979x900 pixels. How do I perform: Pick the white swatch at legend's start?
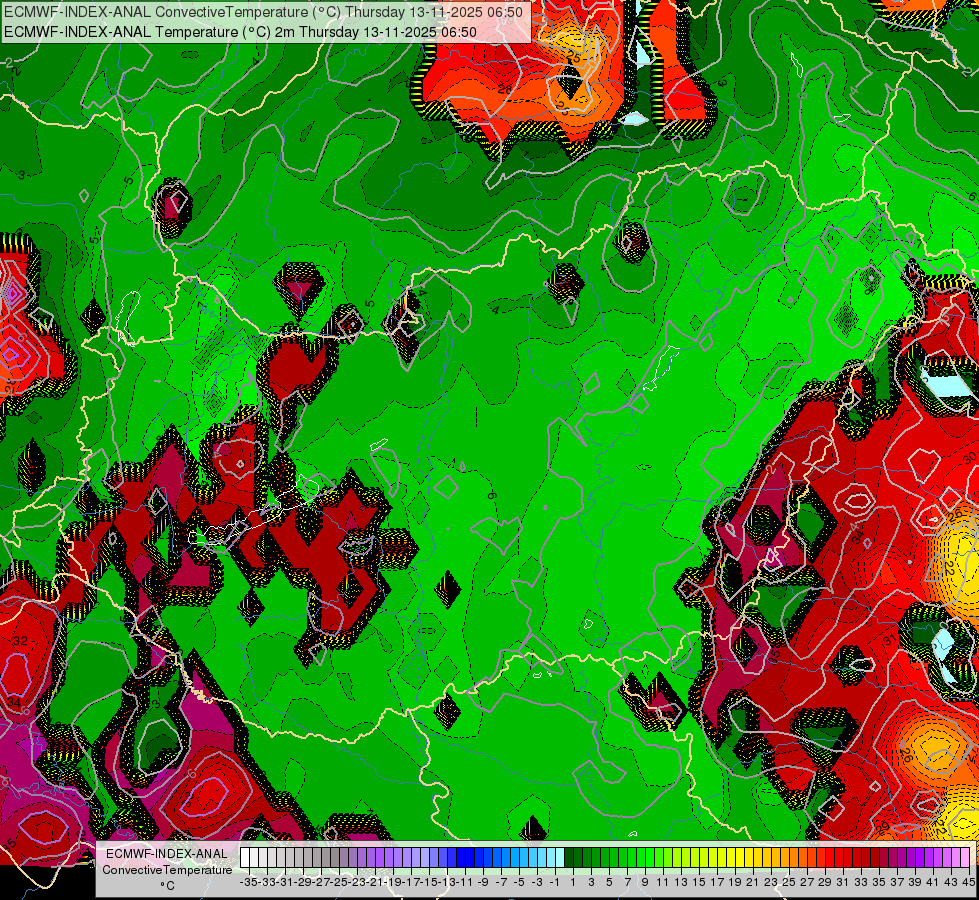[245, 858]
